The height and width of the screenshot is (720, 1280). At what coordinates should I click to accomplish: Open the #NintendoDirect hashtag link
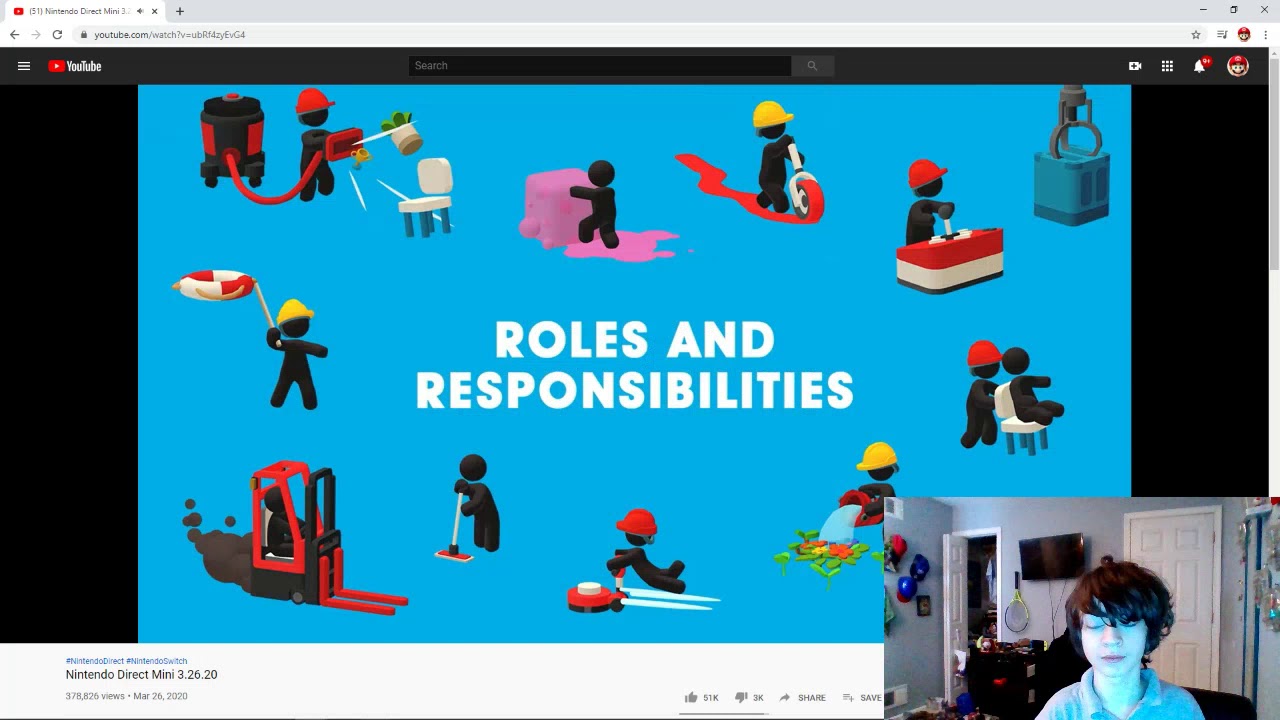[x=95, y=661]
